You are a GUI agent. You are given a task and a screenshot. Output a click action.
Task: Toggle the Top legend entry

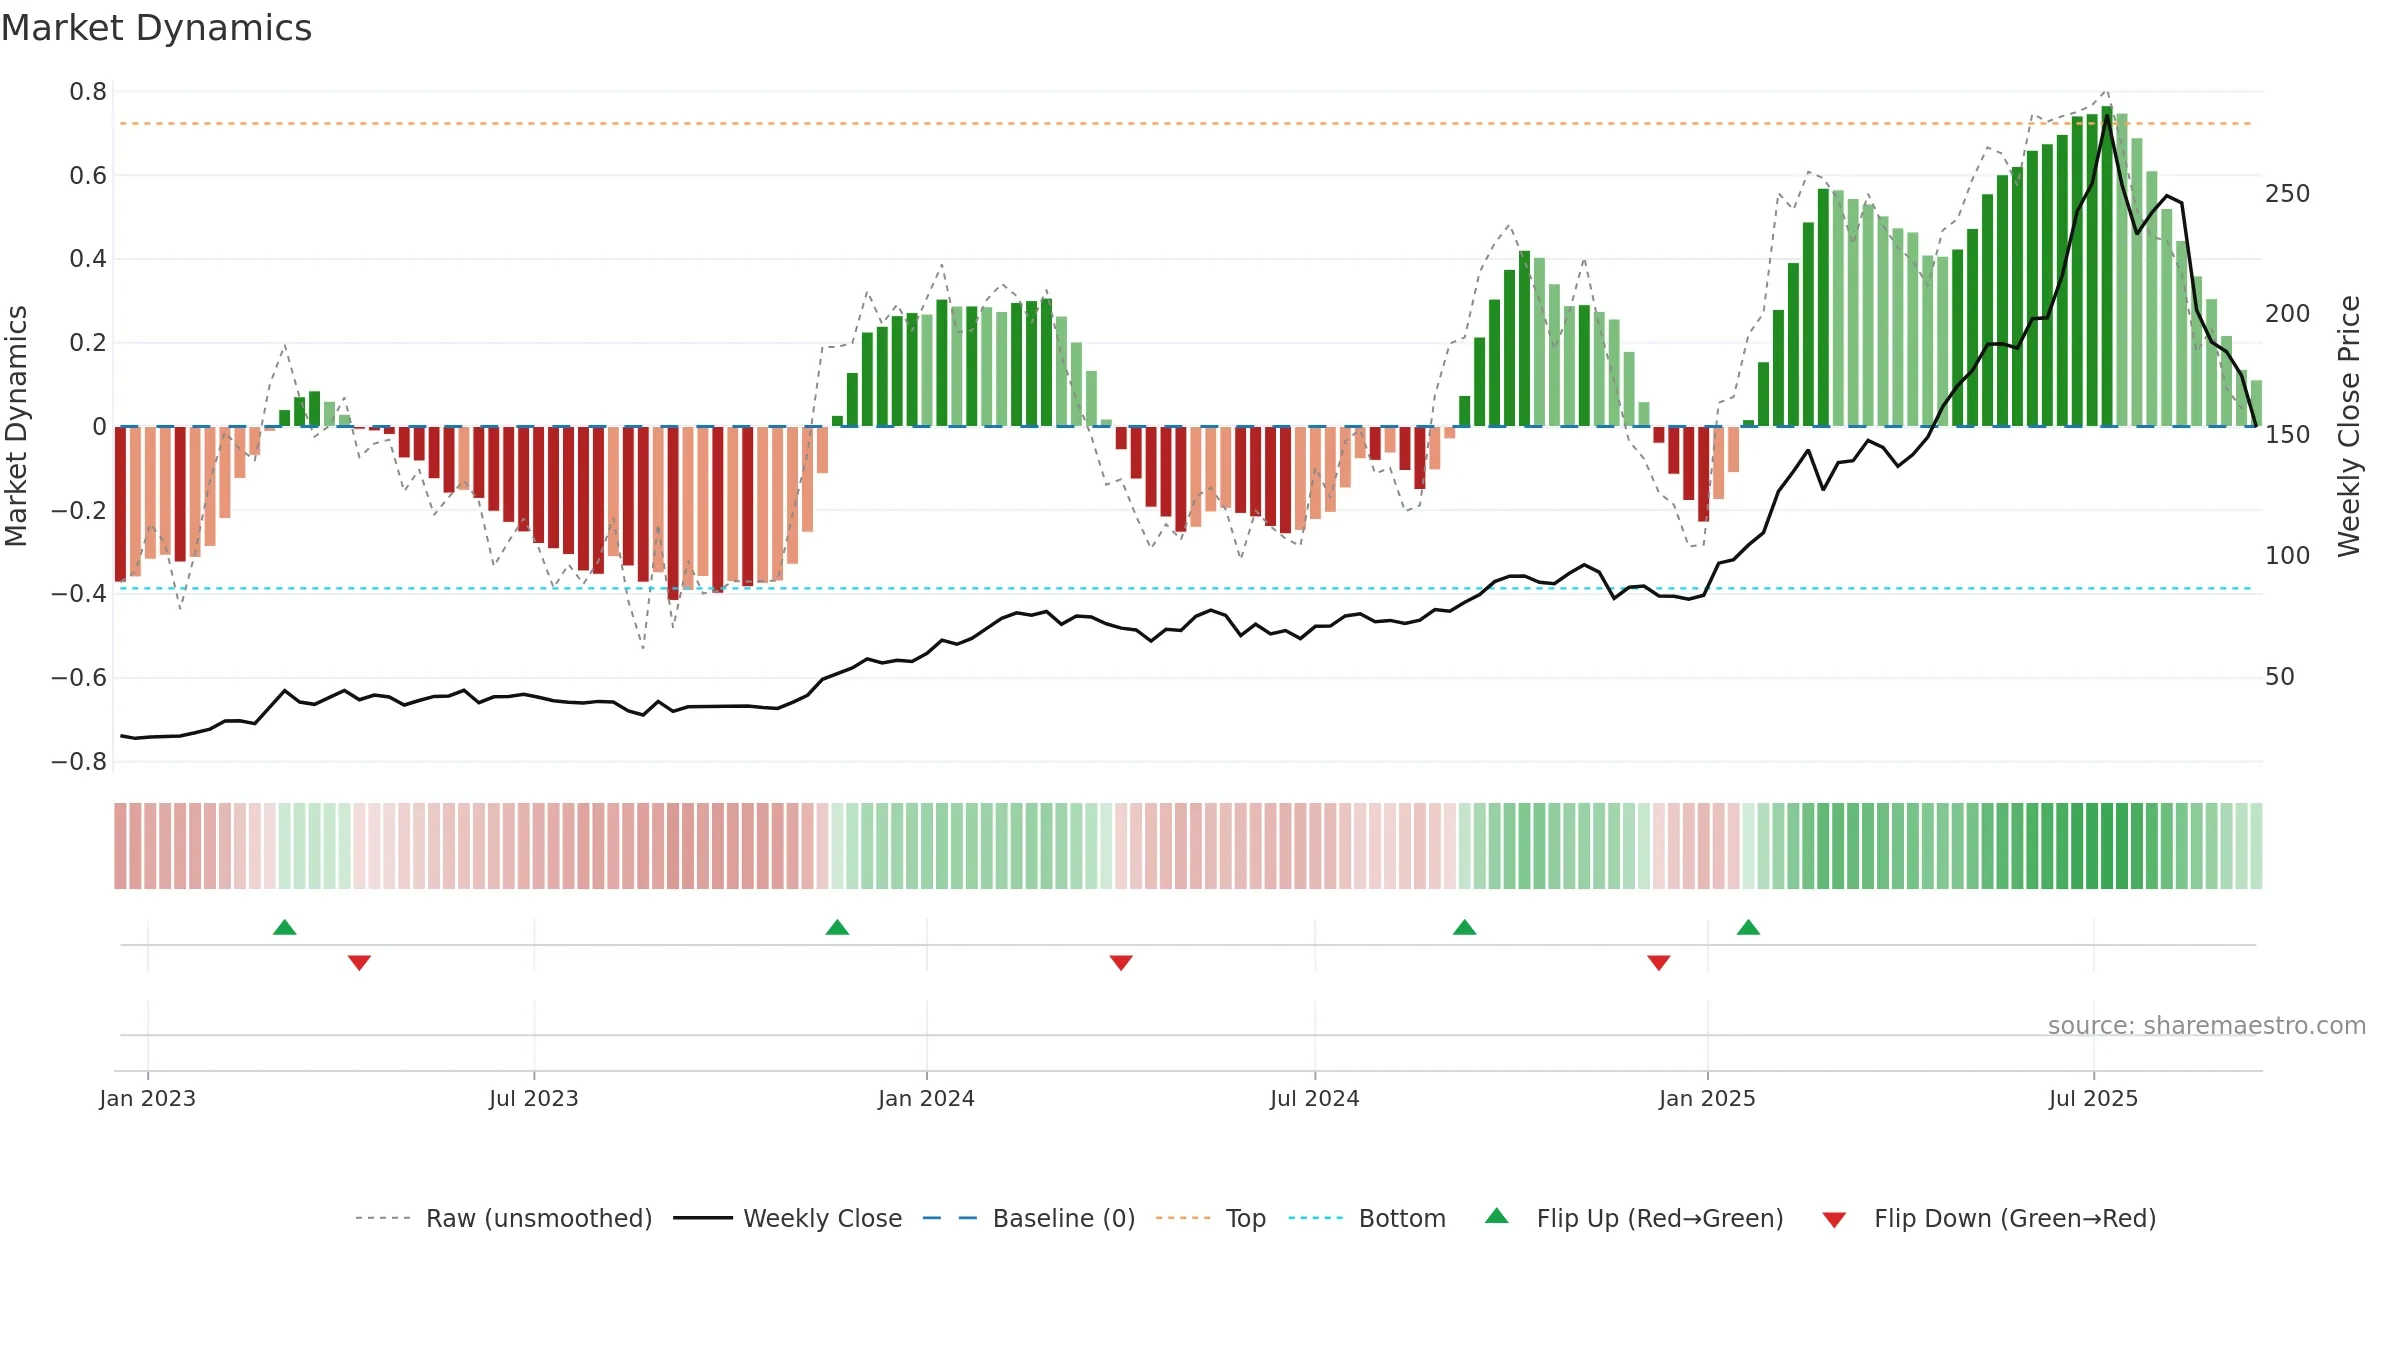[1211, 1218]
